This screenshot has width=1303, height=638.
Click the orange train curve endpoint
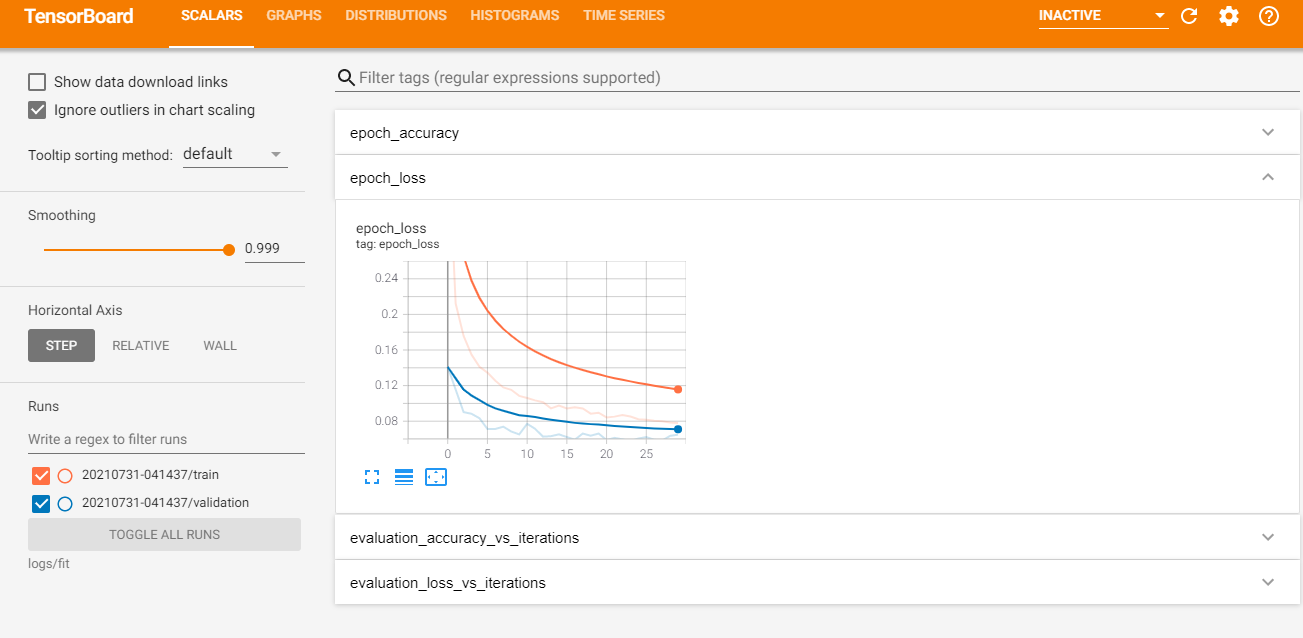[678, 389]
